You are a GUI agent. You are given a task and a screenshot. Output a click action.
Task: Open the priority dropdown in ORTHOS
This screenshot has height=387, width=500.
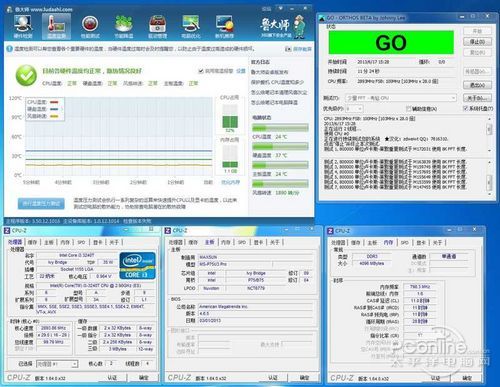(x=354, y=109)
